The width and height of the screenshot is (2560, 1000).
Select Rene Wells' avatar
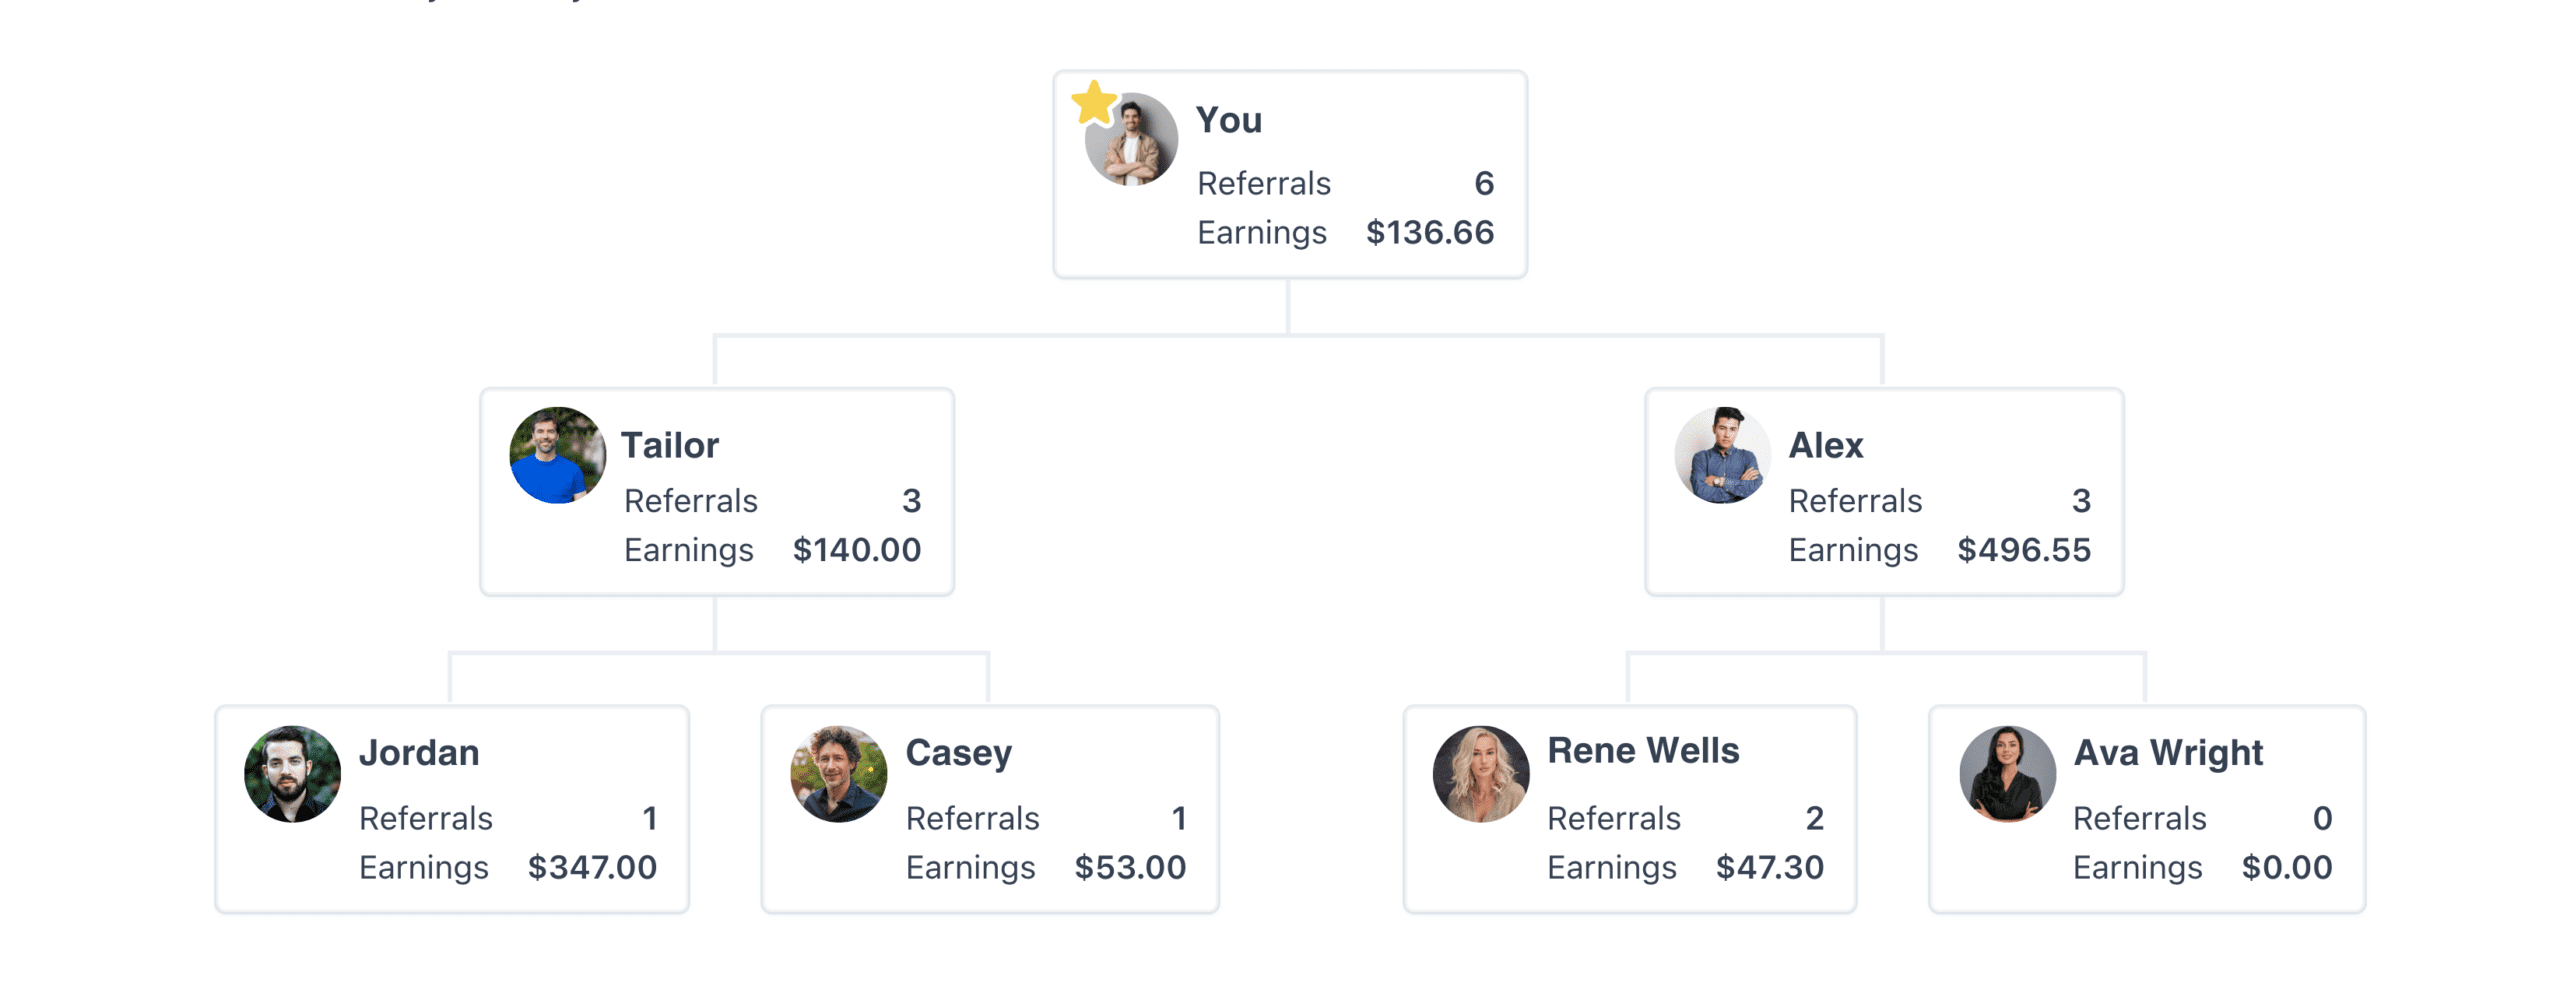coord(1480,773)
